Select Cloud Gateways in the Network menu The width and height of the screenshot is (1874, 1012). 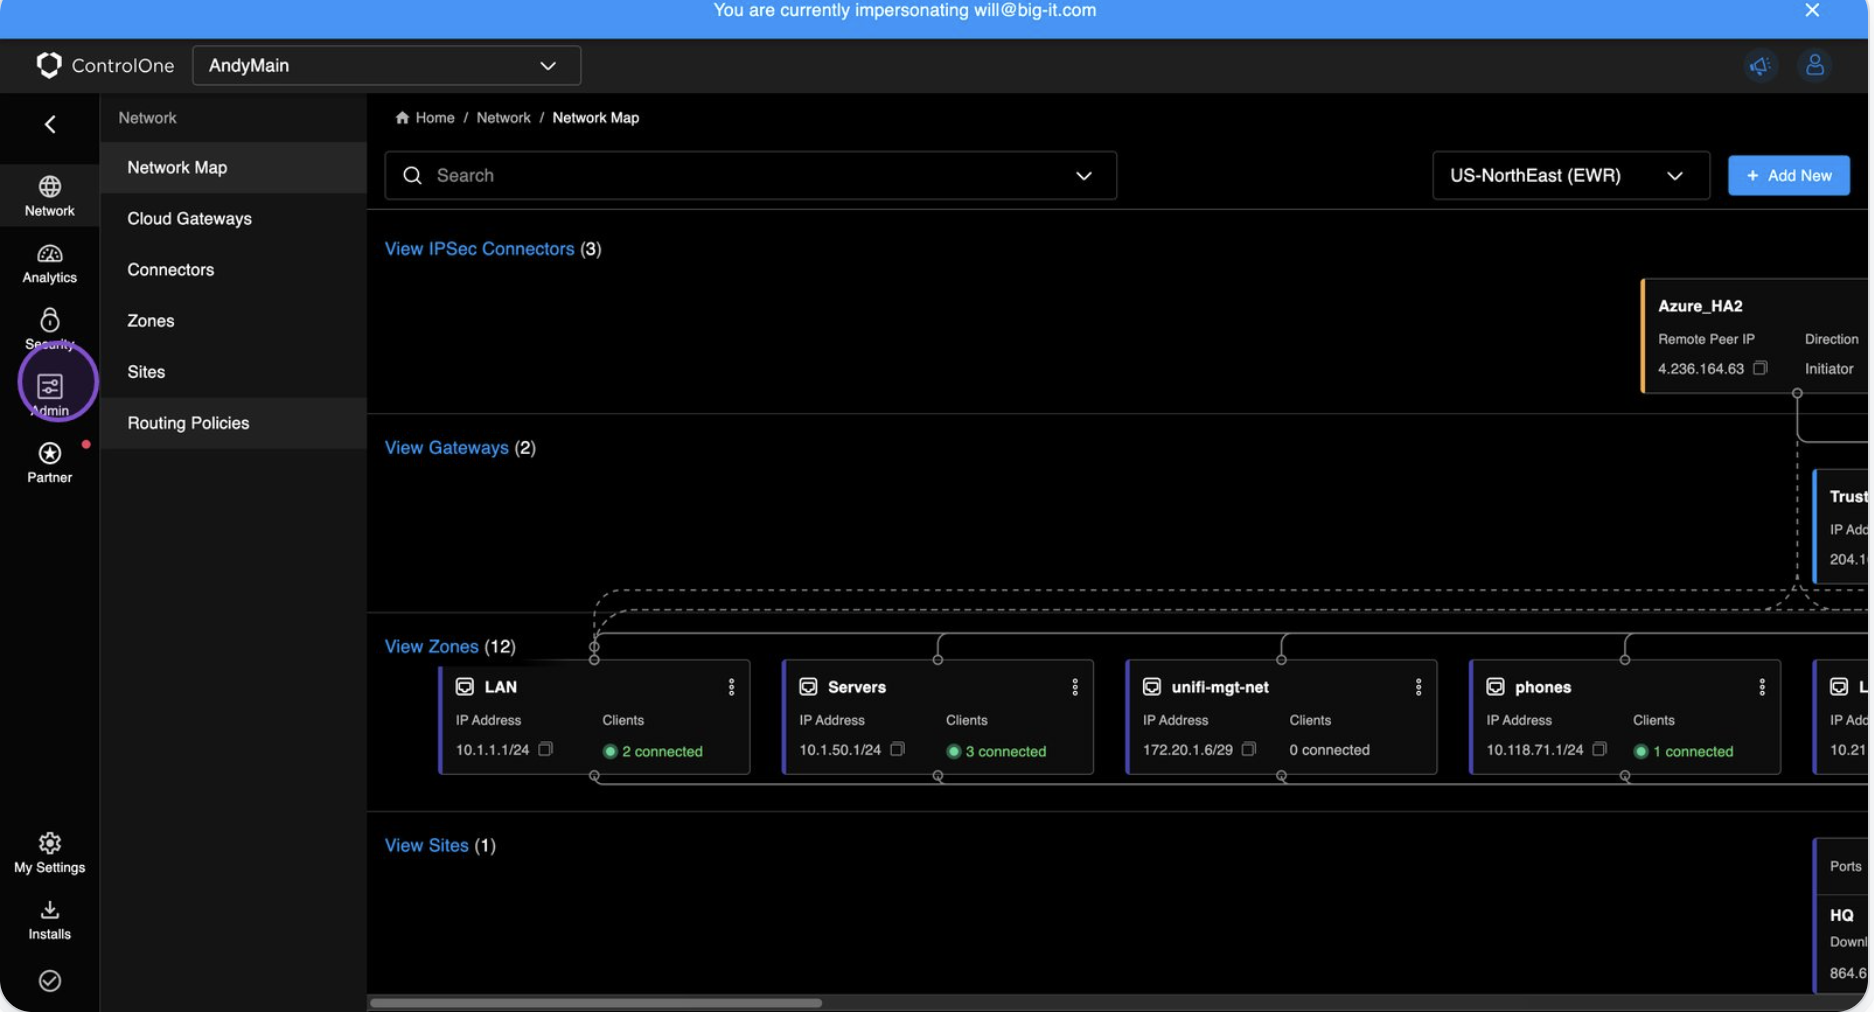189,218
